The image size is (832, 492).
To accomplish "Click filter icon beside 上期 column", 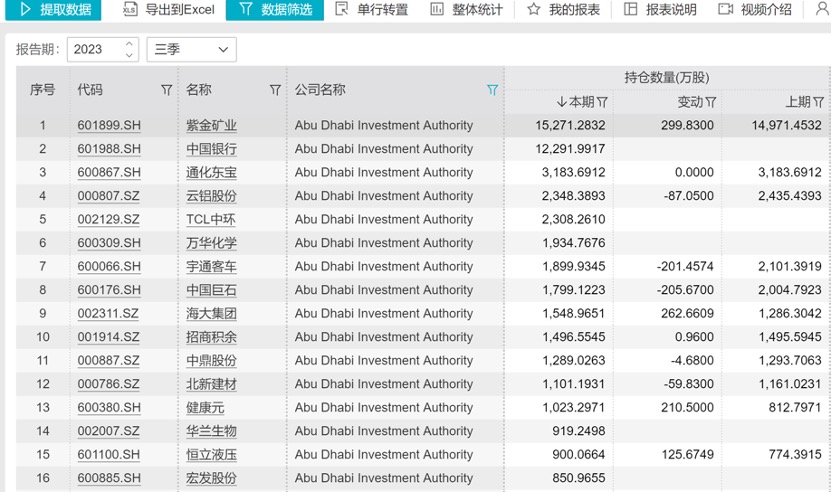I will coord(819,102).
